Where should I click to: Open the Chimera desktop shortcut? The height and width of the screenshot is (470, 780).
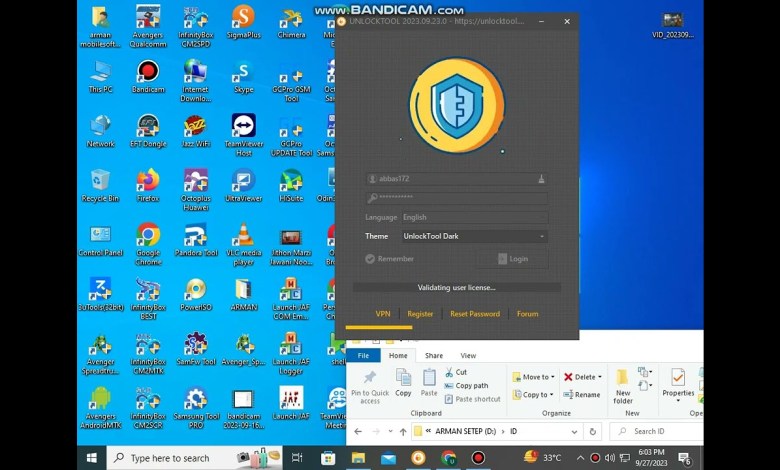pos(291,22)
